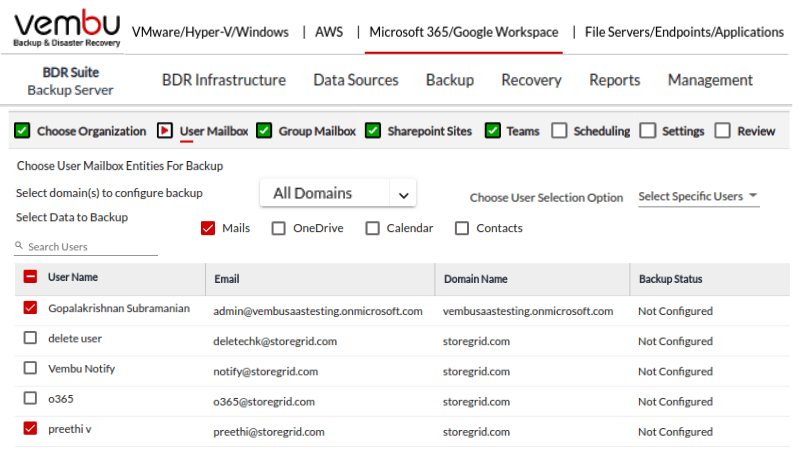This screenshot has width=800, height=450.
Task: Open the BDR Infrastructure menu
Action: [224, 80]
